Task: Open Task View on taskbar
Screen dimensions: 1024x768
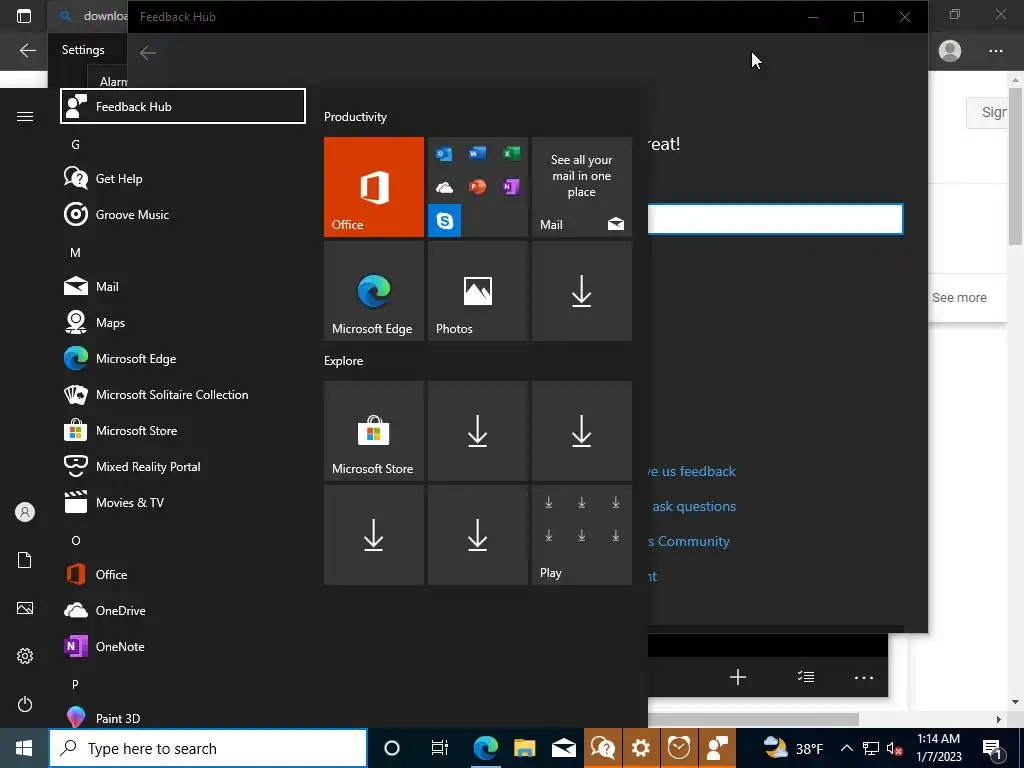Action: coord(440,748)
